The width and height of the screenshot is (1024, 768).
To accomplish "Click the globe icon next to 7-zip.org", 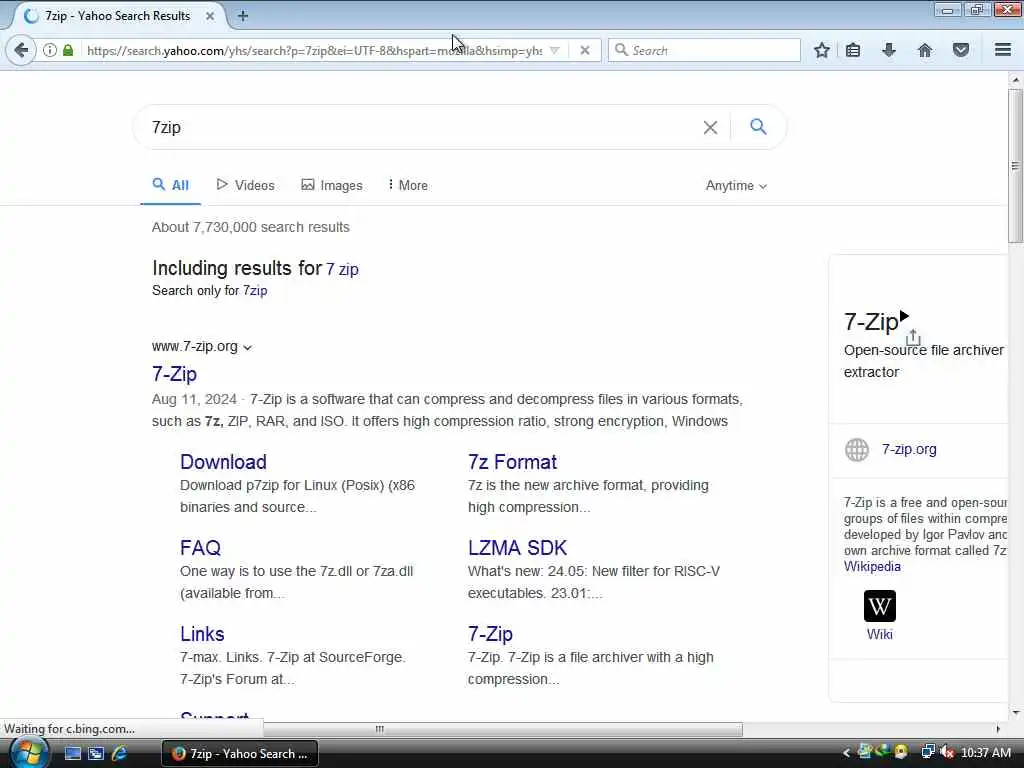I will (x=857, y=450).
